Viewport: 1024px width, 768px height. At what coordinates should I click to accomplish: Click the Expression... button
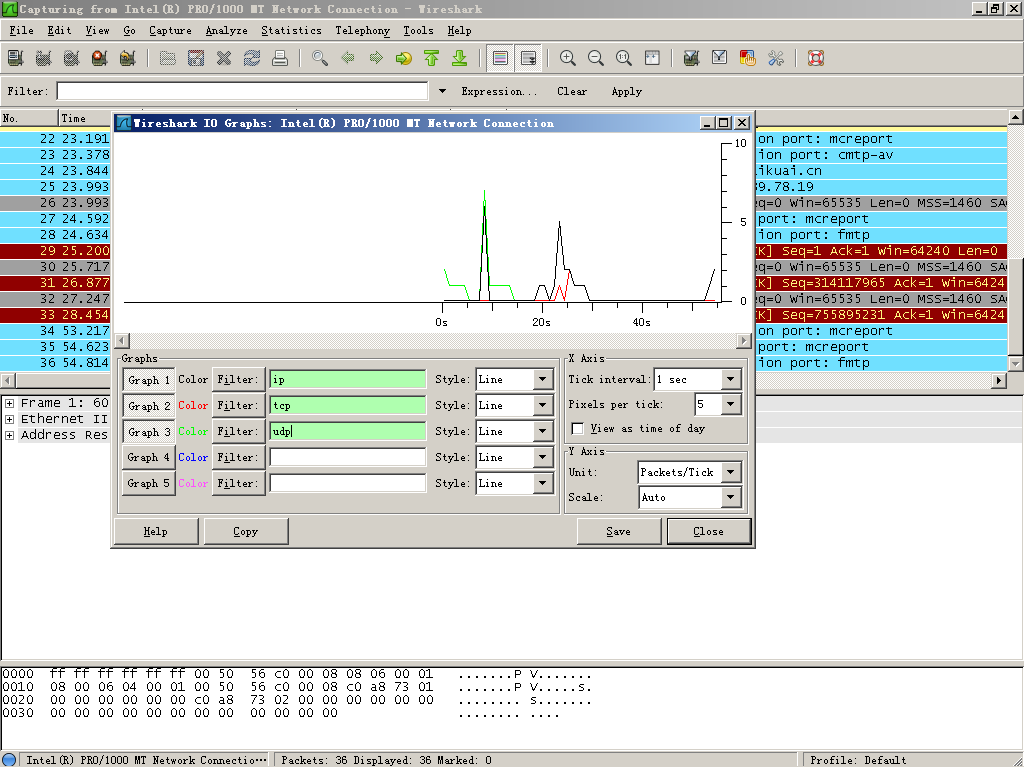[499, 91]
